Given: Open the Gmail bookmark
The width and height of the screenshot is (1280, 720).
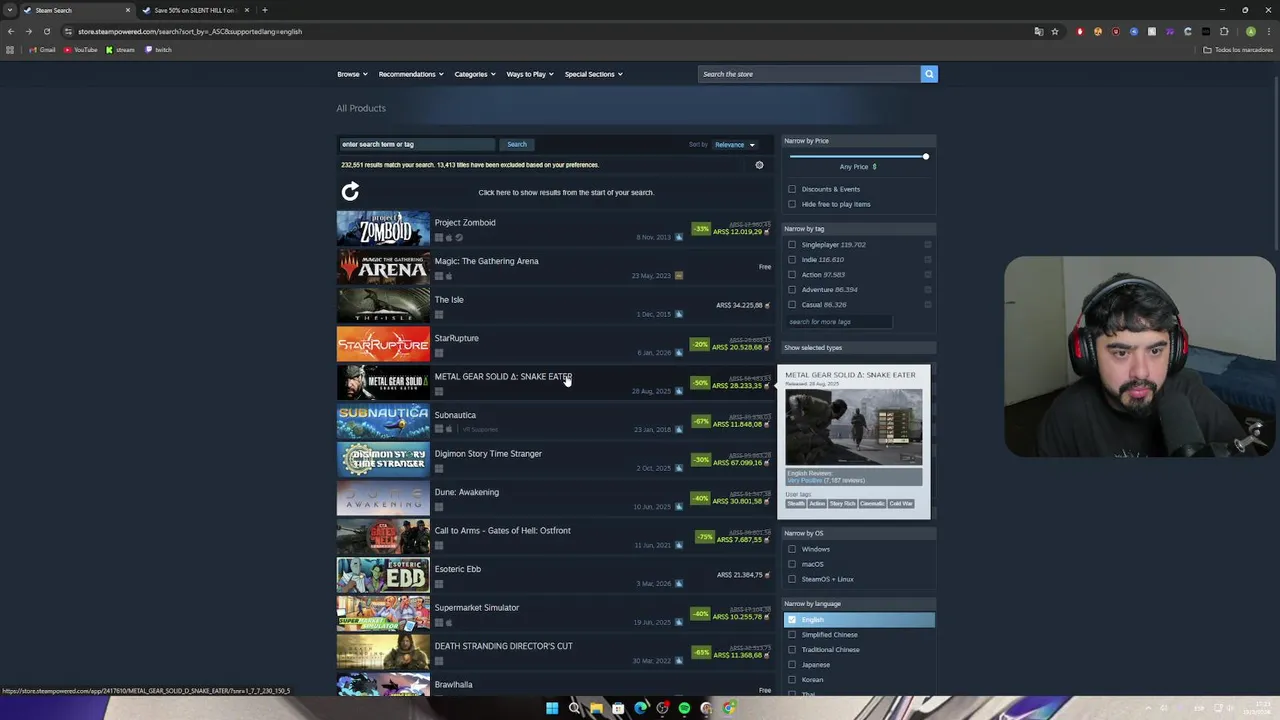Looking at the screenshot, I should click(42, 50).
